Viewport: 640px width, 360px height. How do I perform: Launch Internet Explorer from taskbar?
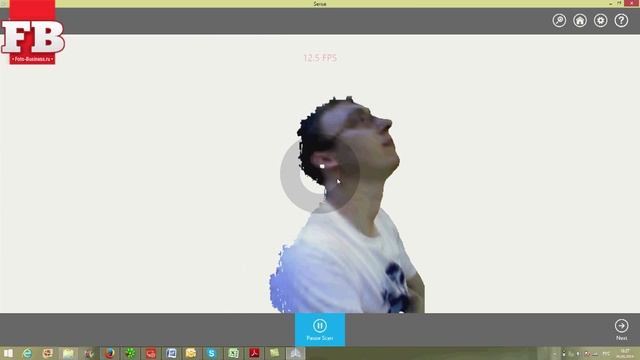tap(27, 353)
